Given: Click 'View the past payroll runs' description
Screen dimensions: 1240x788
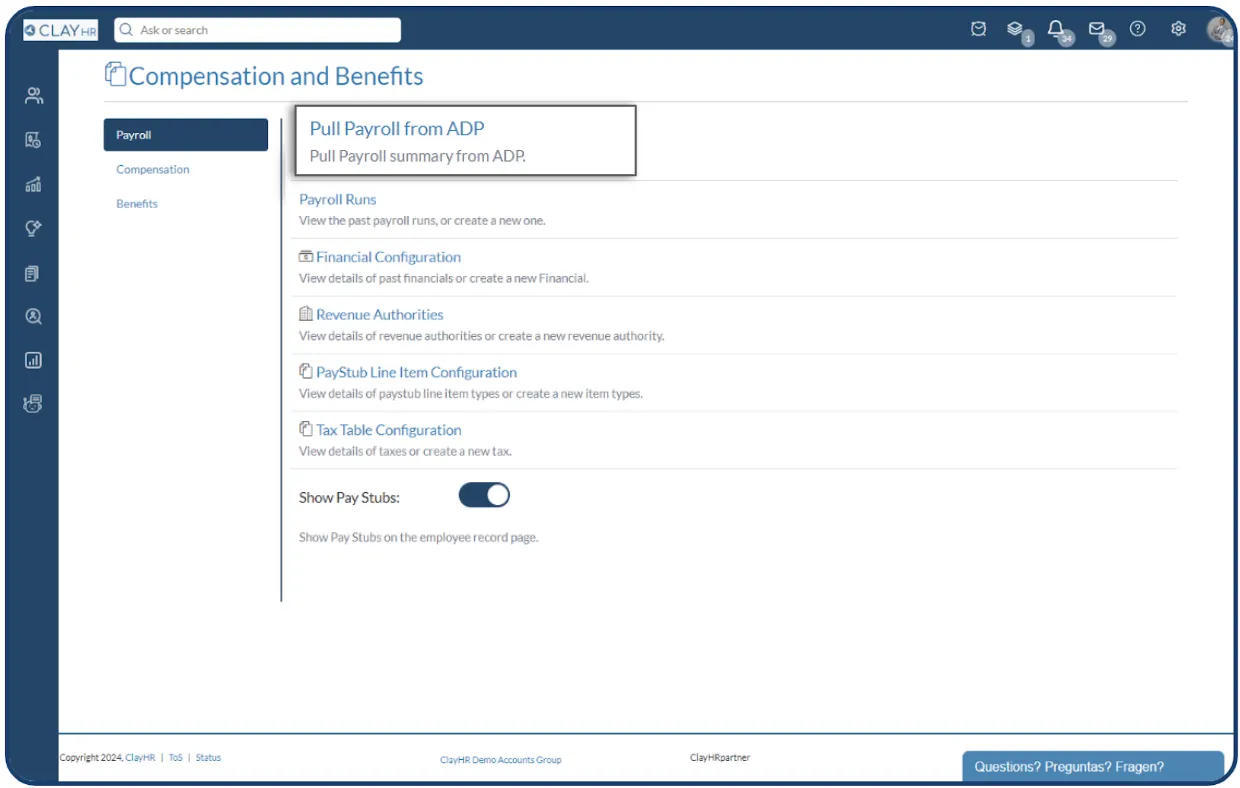Looking at the screenshot, I should click(422, 220).
